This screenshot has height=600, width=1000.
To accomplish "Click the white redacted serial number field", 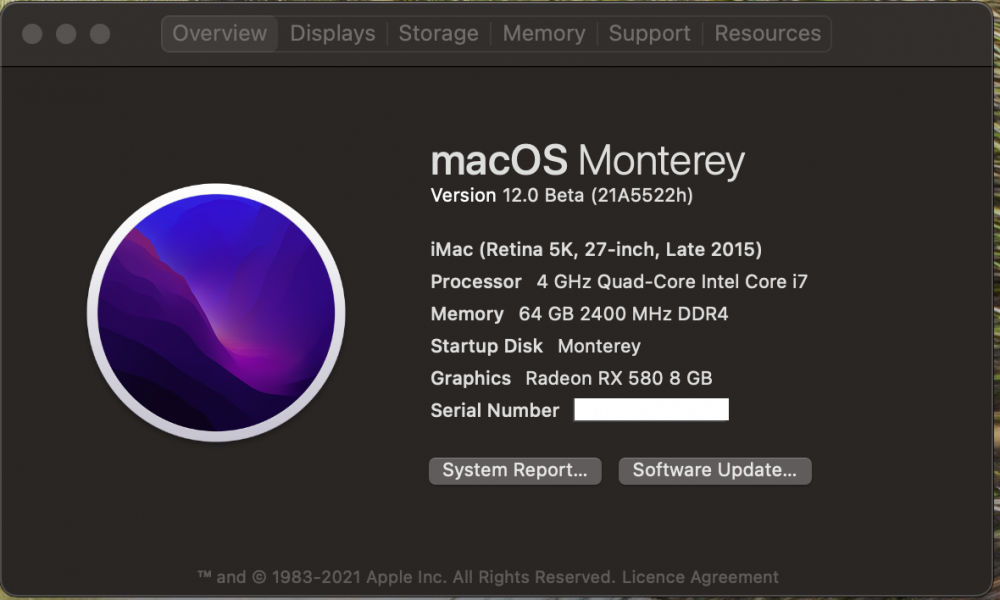I will coord(651,409).
